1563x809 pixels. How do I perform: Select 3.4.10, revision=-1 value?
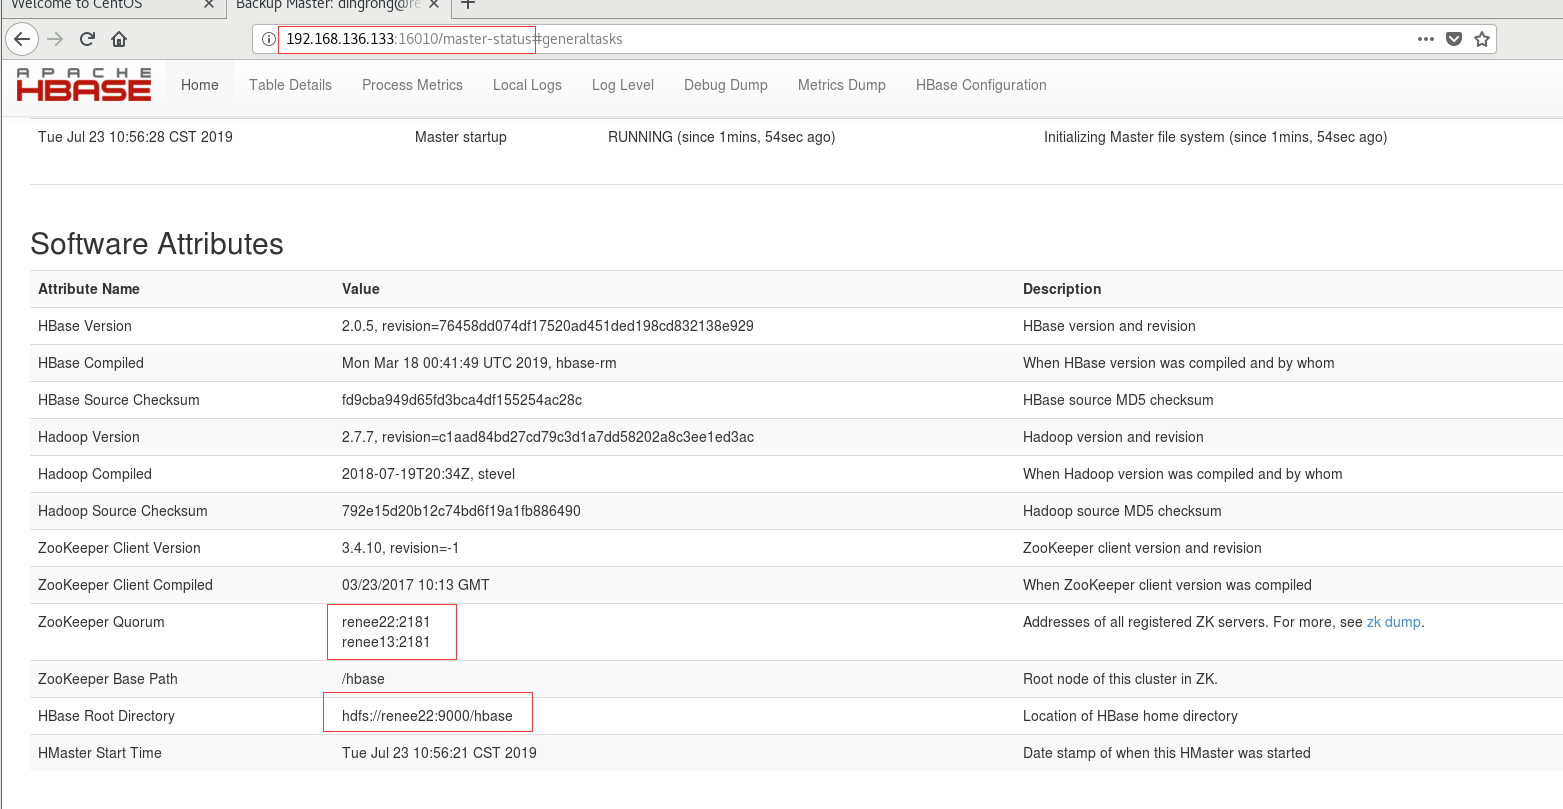pyautogui.click(x=401, y=548)
